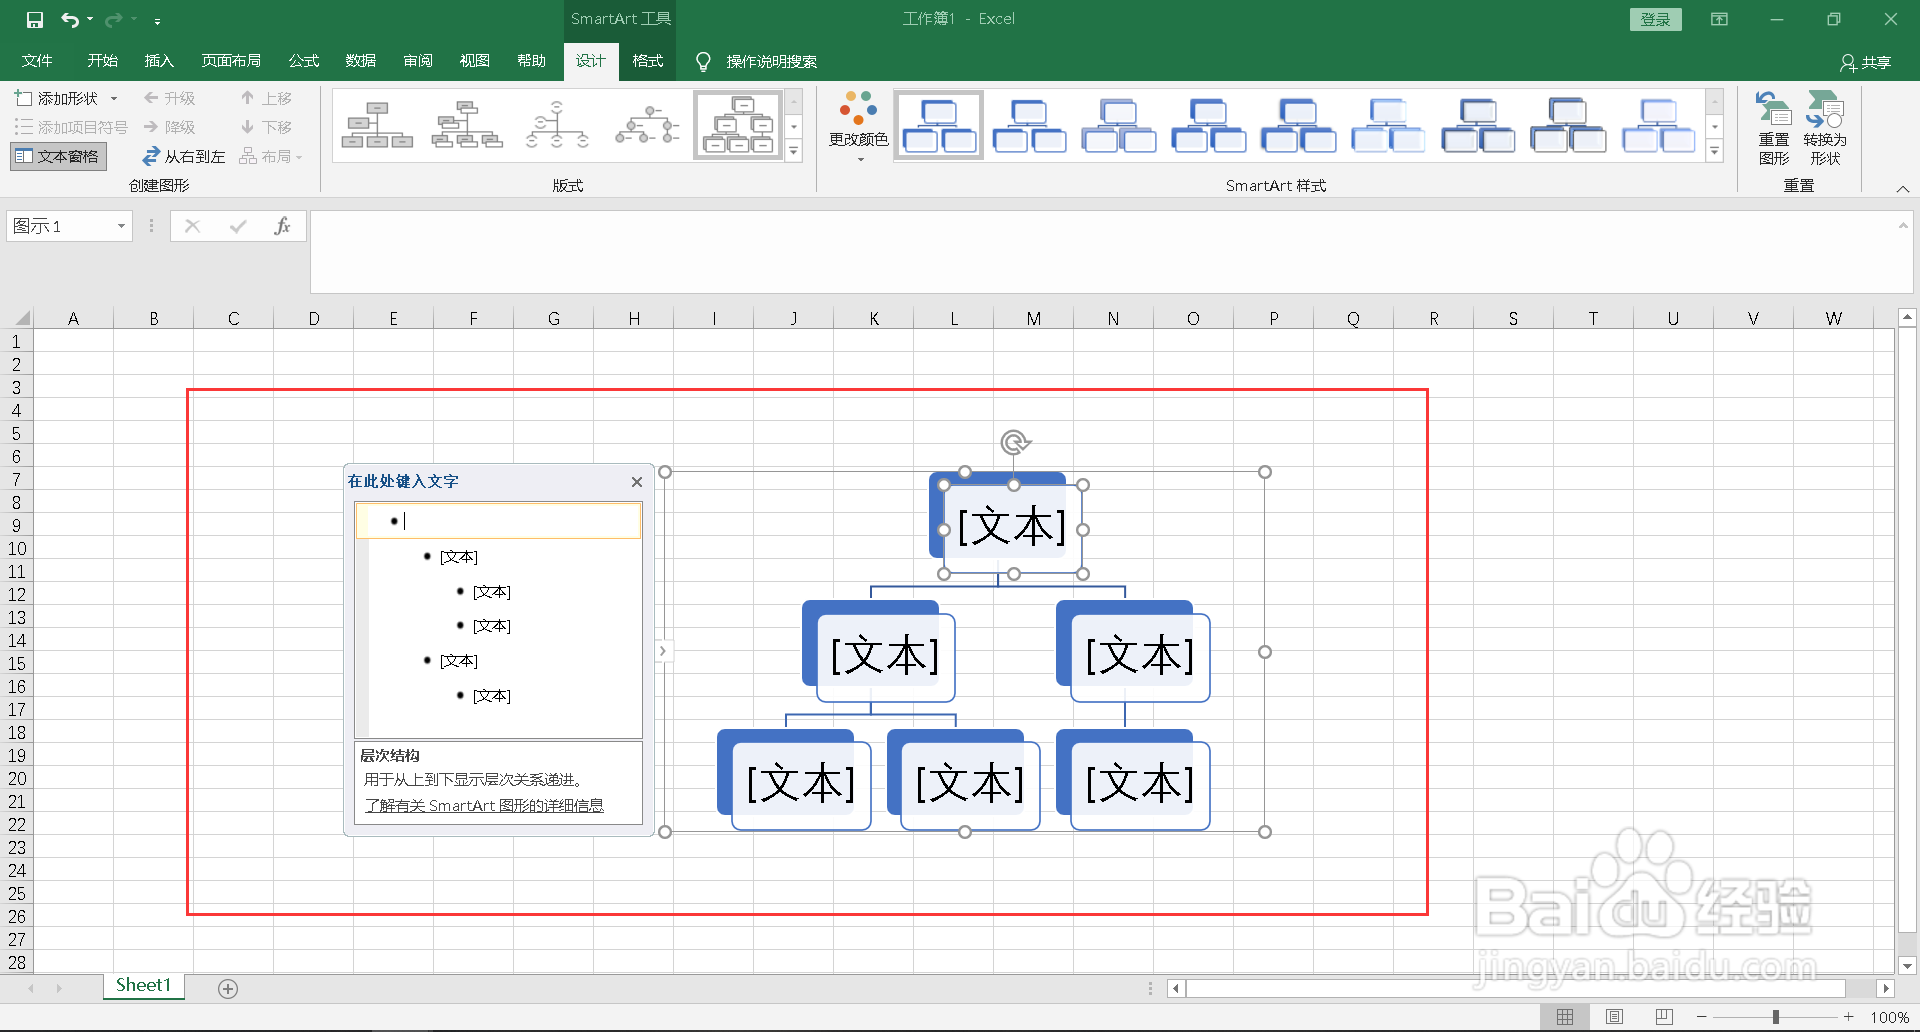This screenshot has height=1032, width=1920.
Task: Click the horizontal scrollbar right arrow
Action: (x=1886, y=988)
